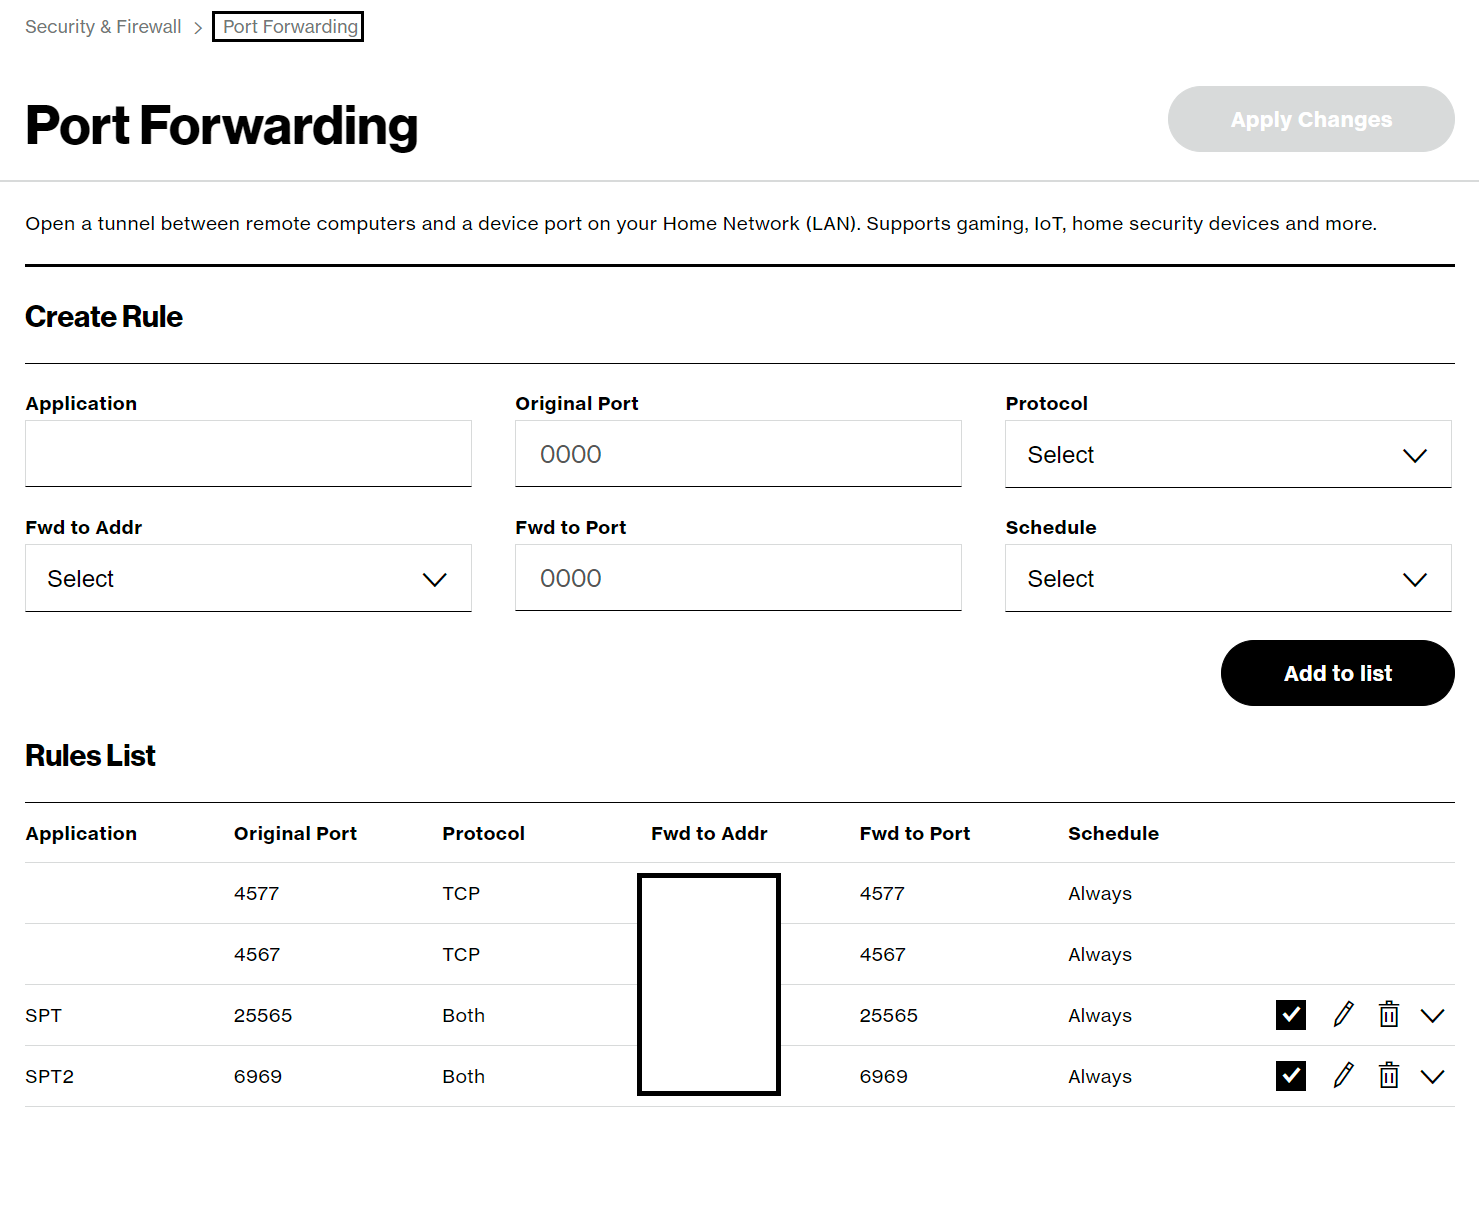
Task: Delete the SPT2 rule using trash icon
Action: [x=1389, y=1076]
